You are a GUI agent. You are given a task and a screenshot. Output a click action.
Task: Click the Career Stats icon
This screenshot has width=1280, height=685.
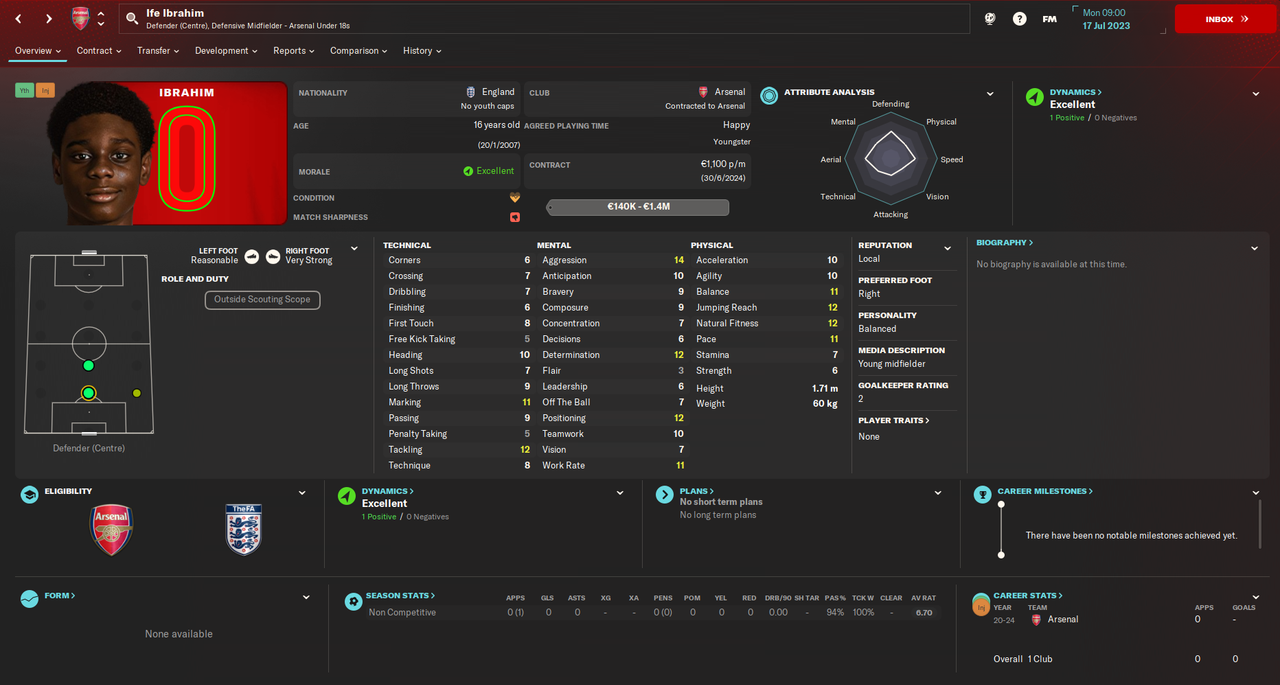coord(982,603)
